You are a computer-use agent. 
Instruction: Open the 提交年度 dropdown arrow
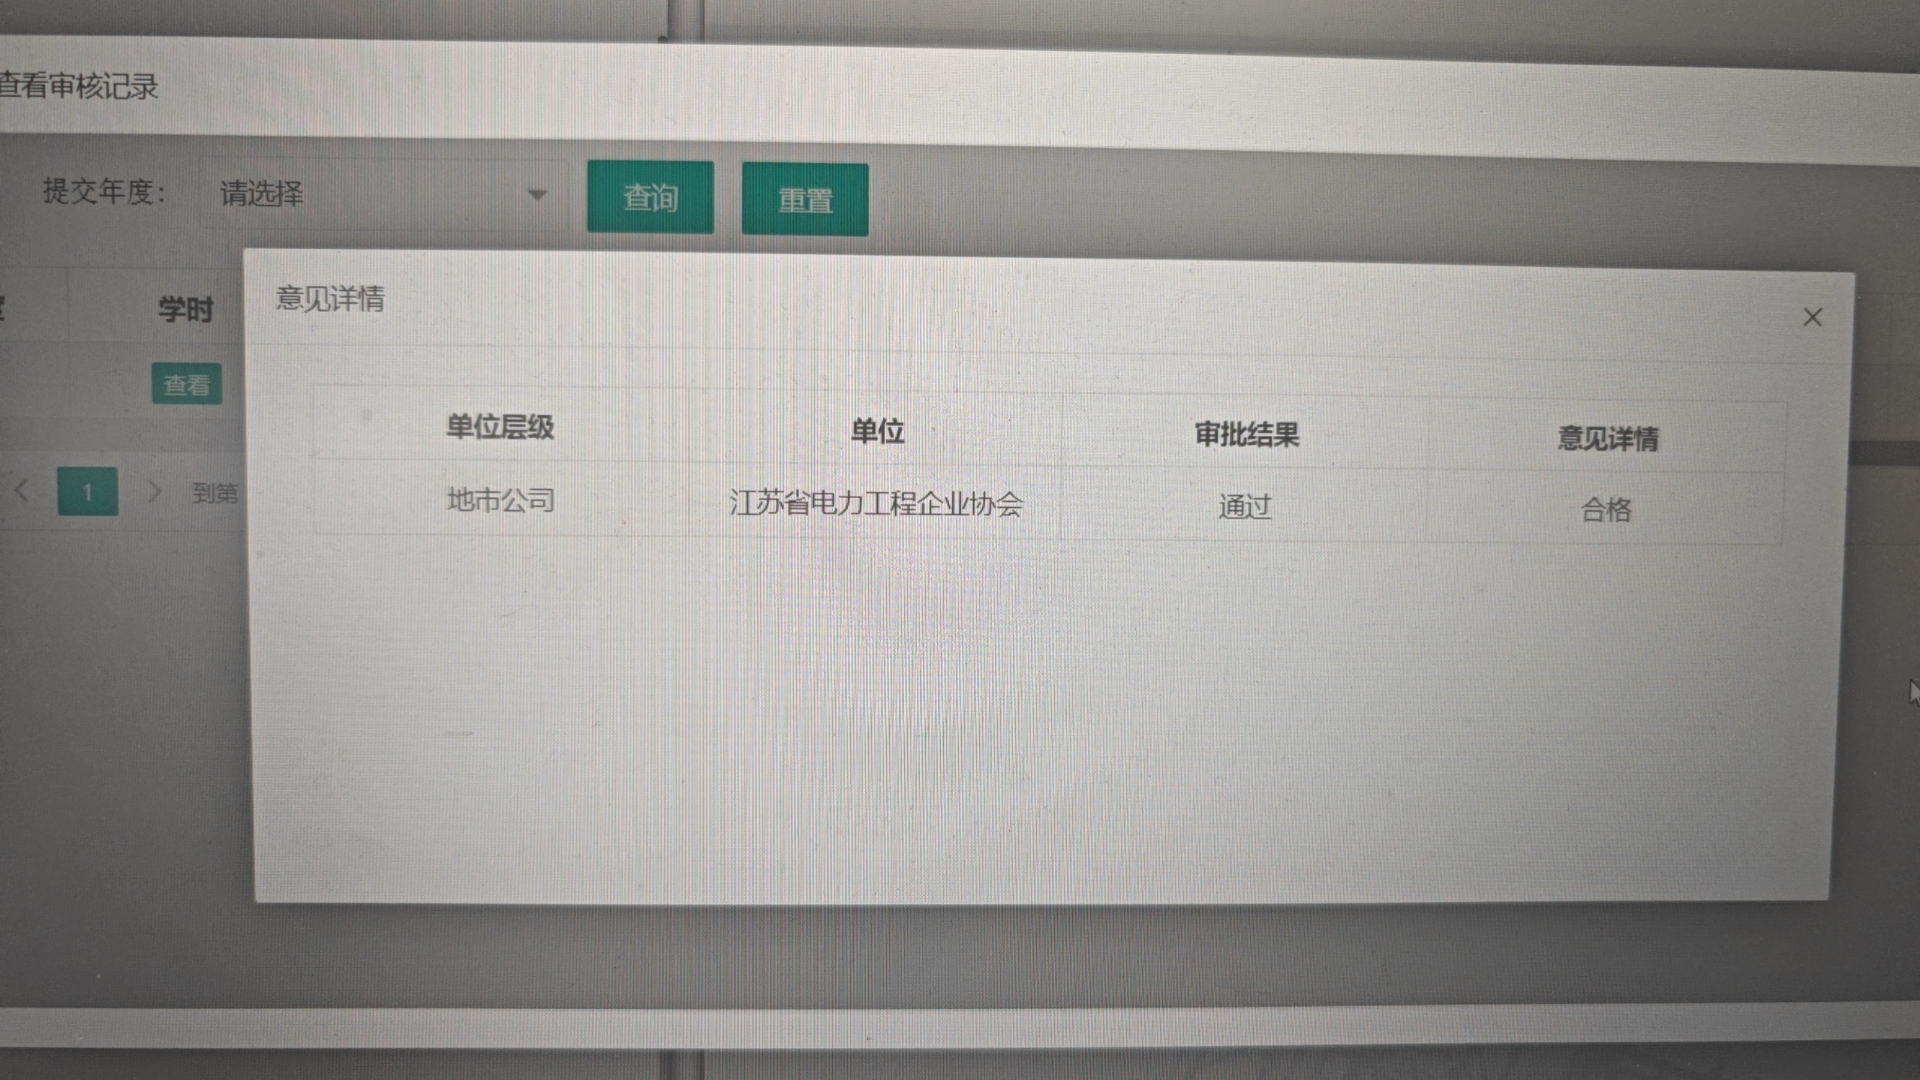537,194
